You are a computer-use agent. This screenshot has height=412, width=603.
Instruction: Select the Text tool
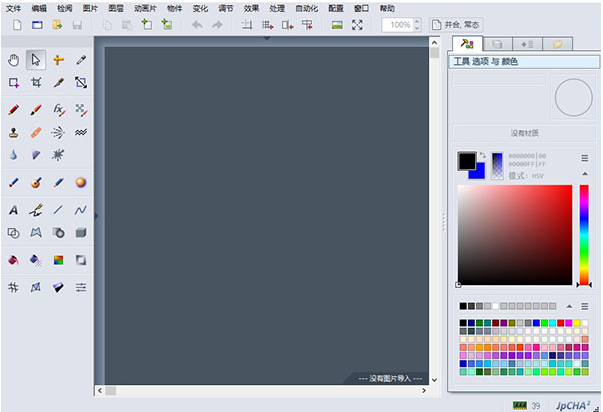(14, 210)
